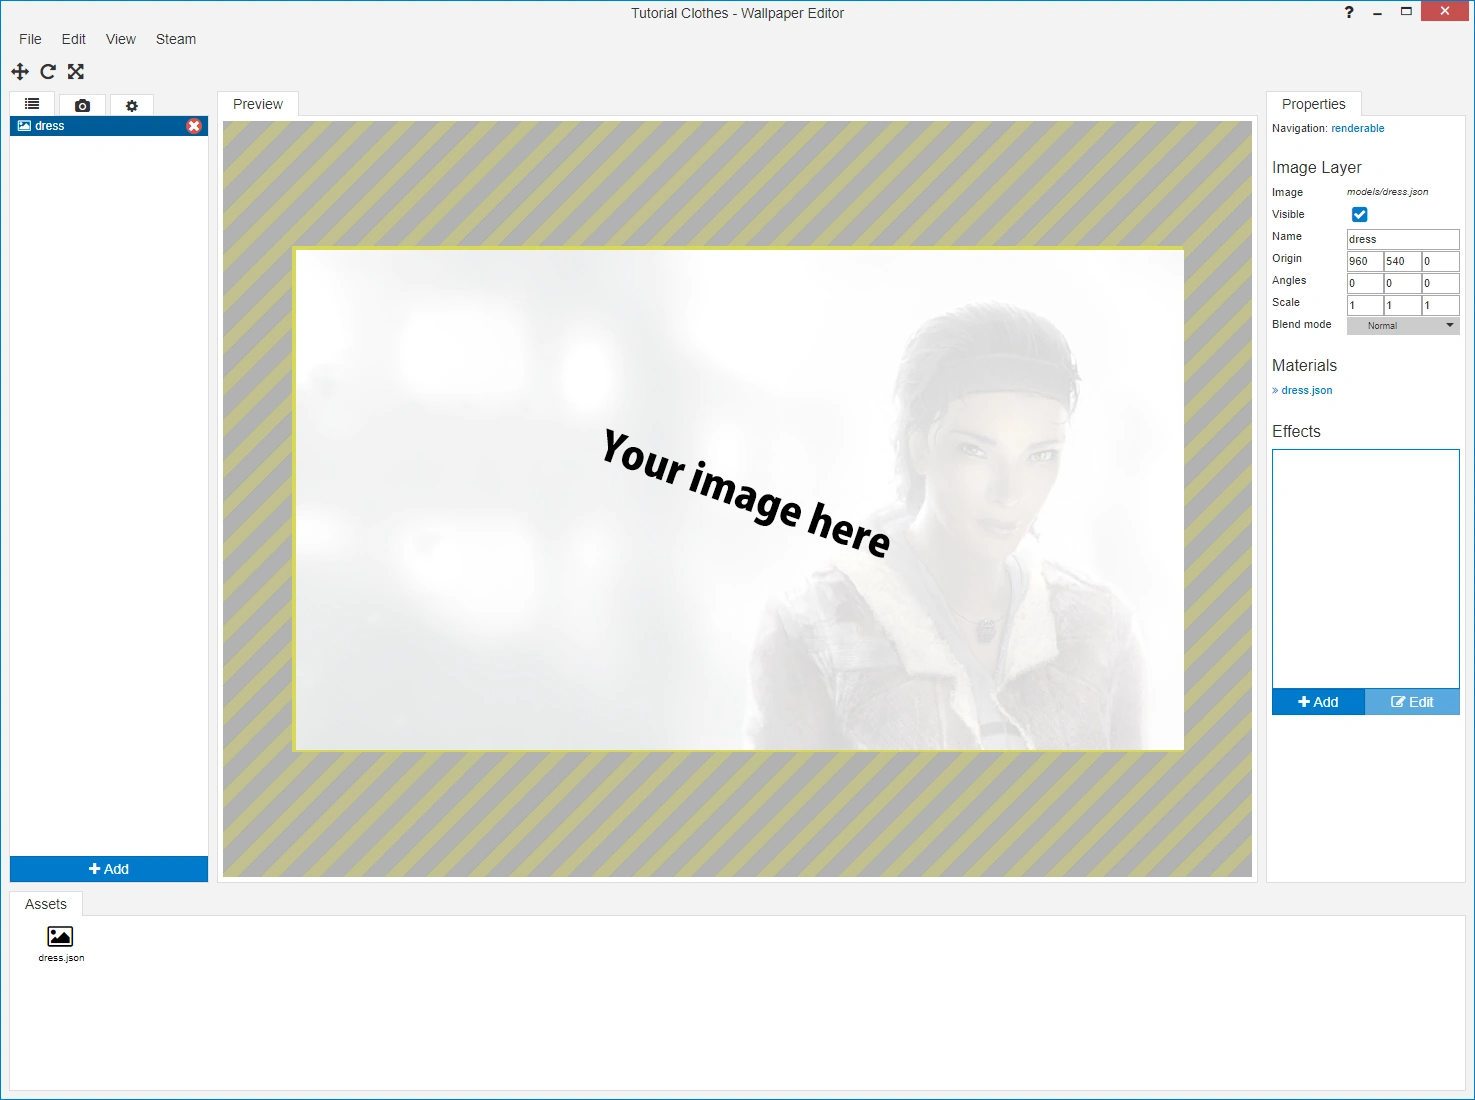1475x1100 pixels.
Task: Maximize the Wallpaper Editor window
Action: [x=1406, y=12]
